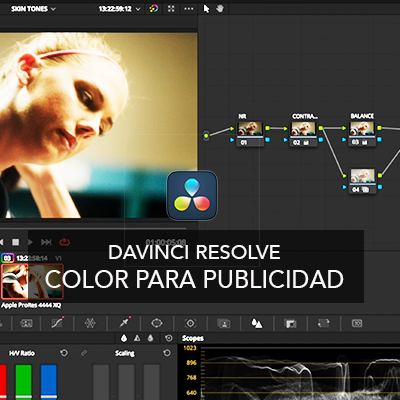Screen dimensions: 400x400
Task: Open the Sizing palette
Action: pos(324,323)
